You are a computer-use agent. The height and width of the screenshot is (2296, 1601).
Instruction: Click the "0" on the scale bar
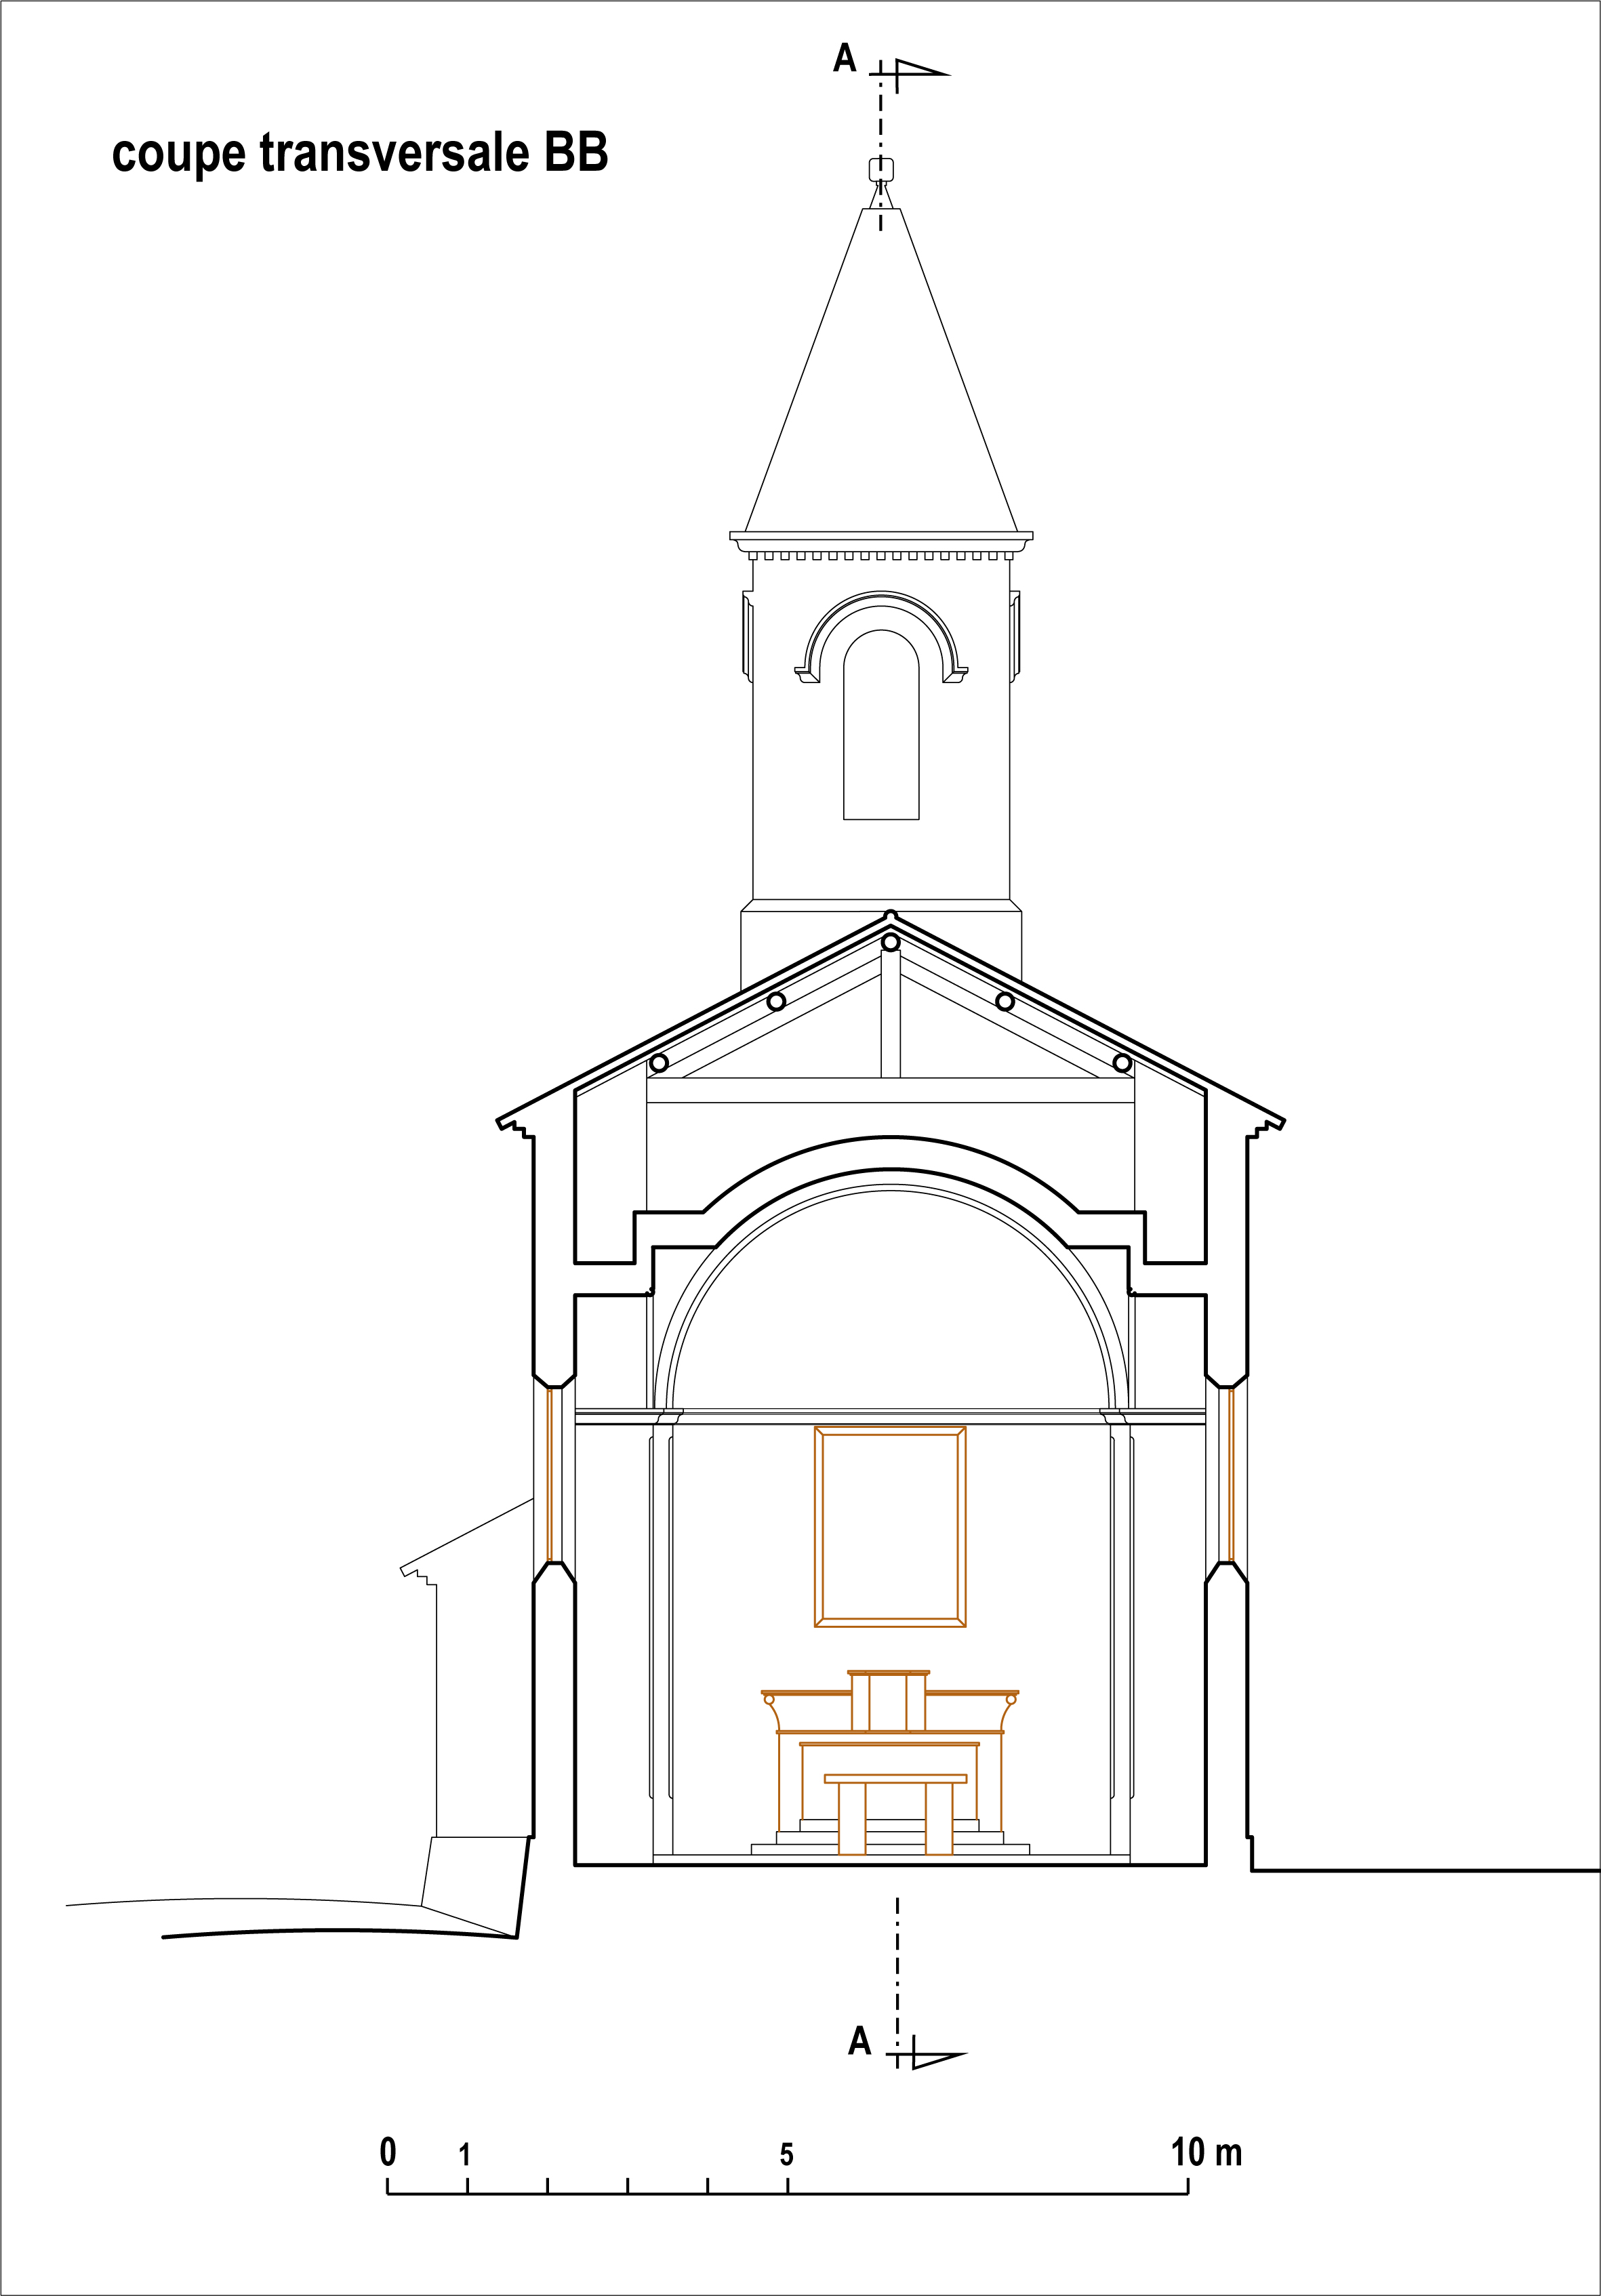(x=388, y=2152)
